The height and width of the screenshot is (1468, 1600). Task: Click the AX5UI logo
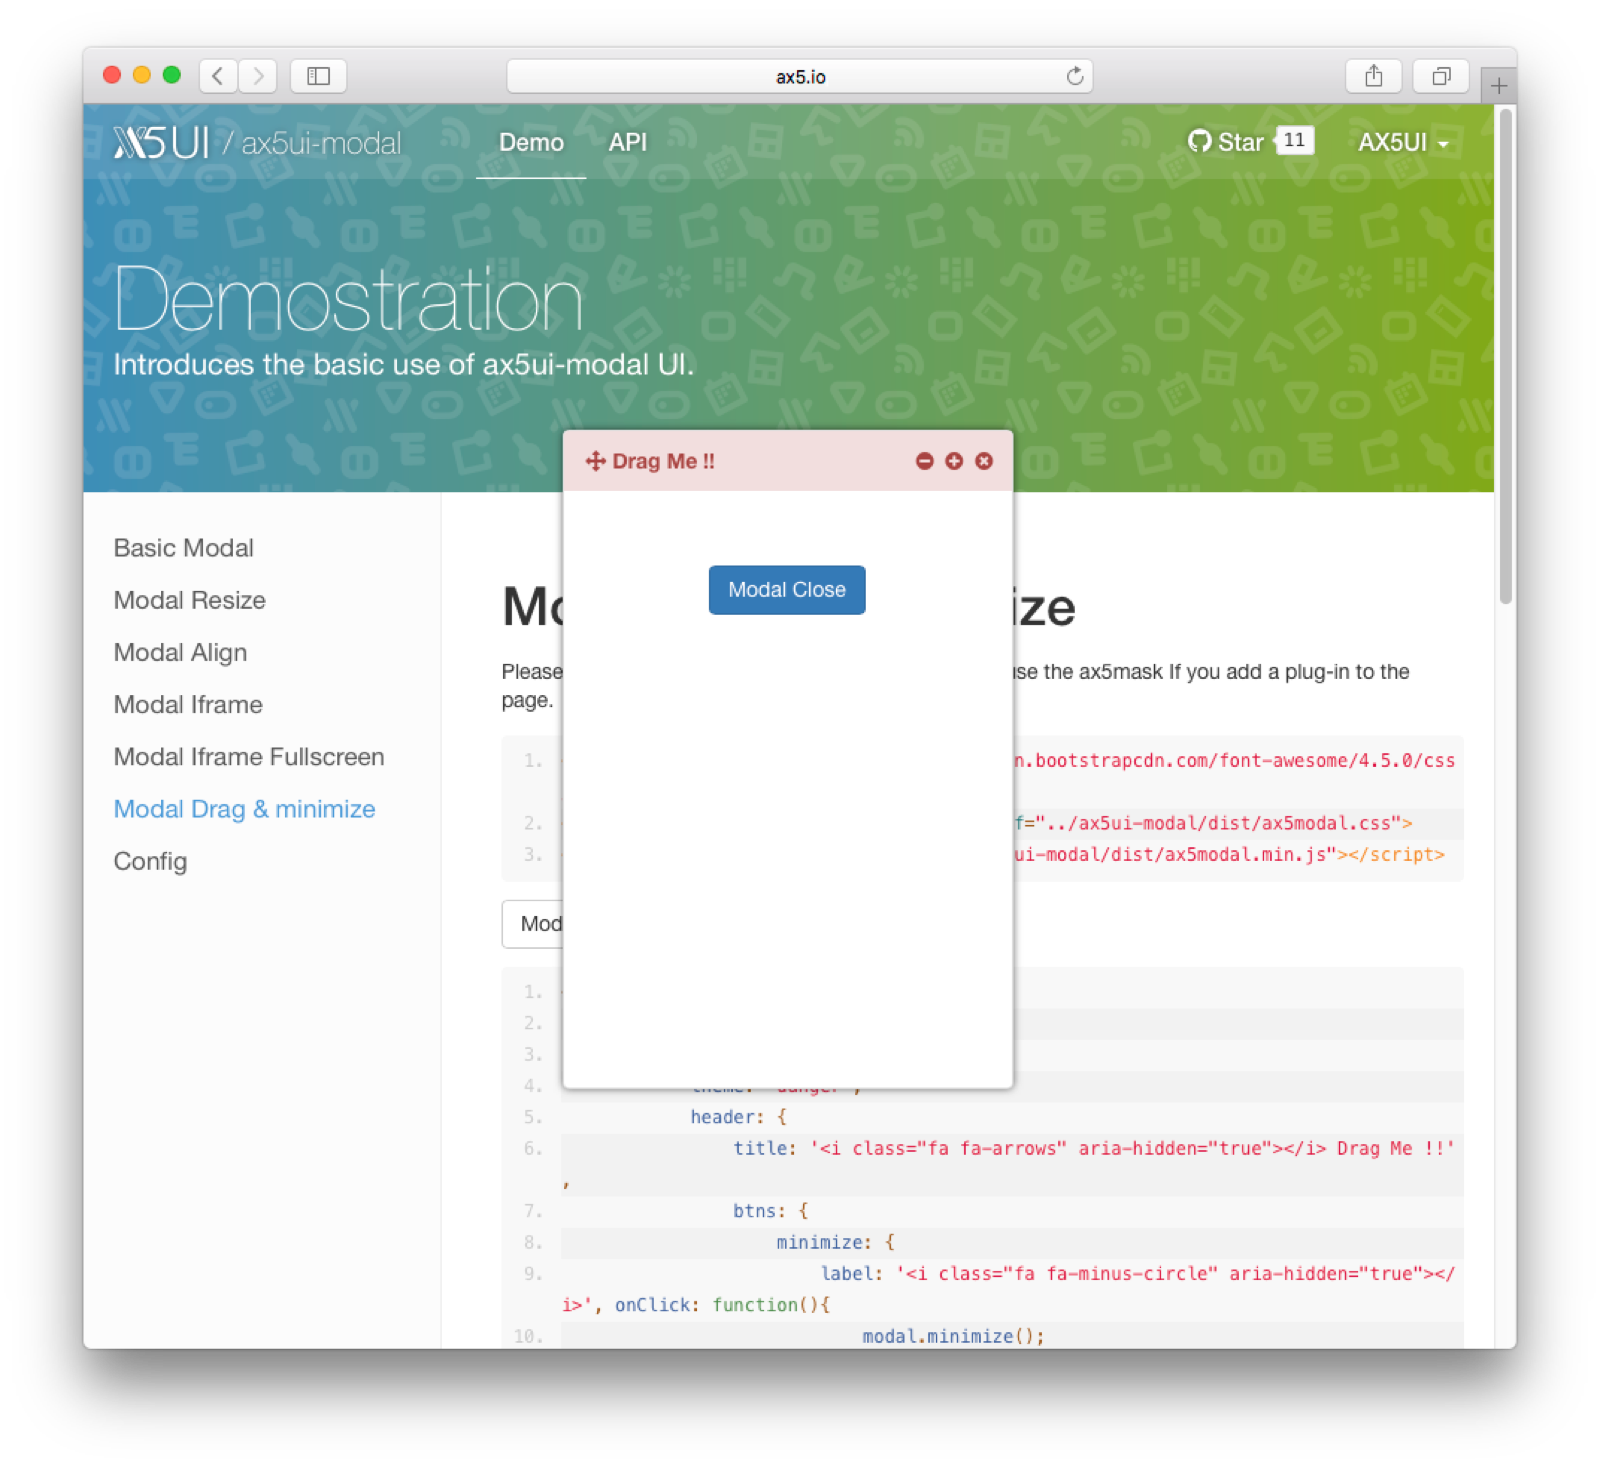pos(161,143)
